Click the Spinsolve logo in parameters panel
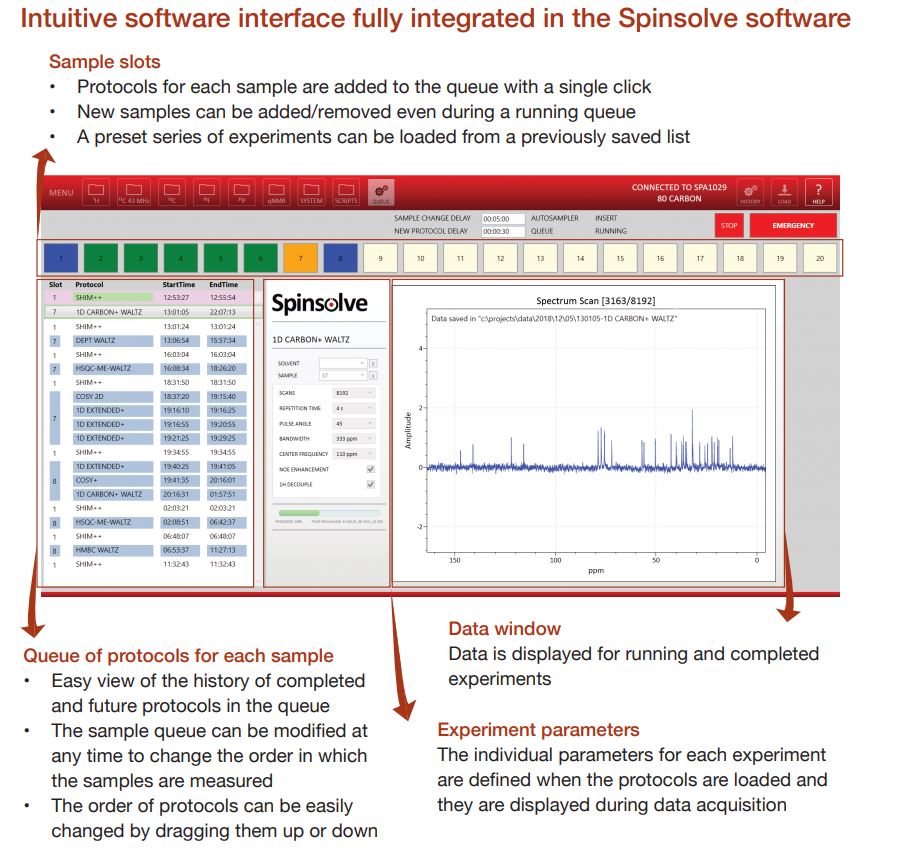The image size is (898, 852). click(320, 303)
